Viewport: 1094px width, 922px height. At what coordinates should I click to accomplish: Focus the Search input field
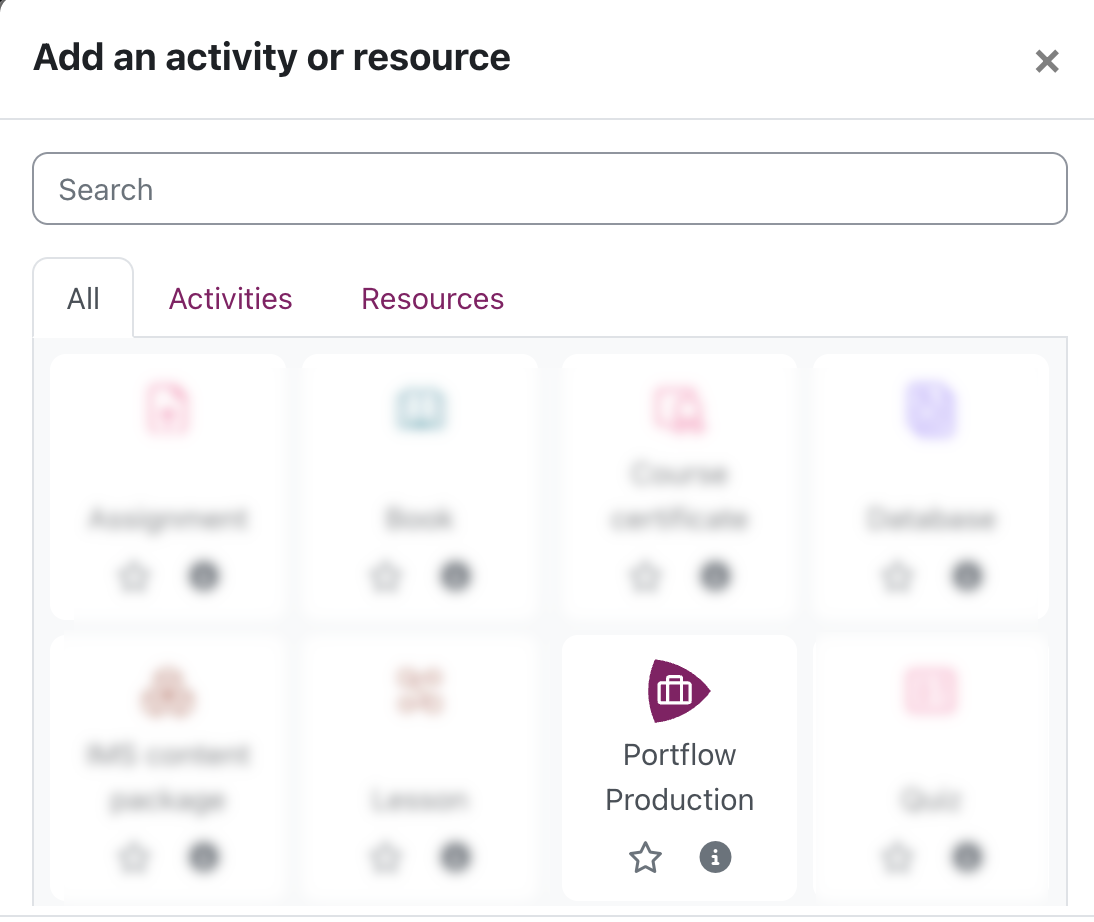(550, 188)
